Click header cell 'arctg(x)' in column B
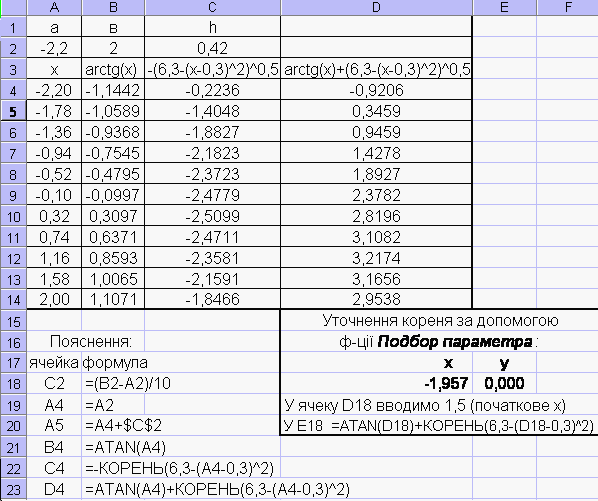The image size is (598, 501). coord(113,69)
